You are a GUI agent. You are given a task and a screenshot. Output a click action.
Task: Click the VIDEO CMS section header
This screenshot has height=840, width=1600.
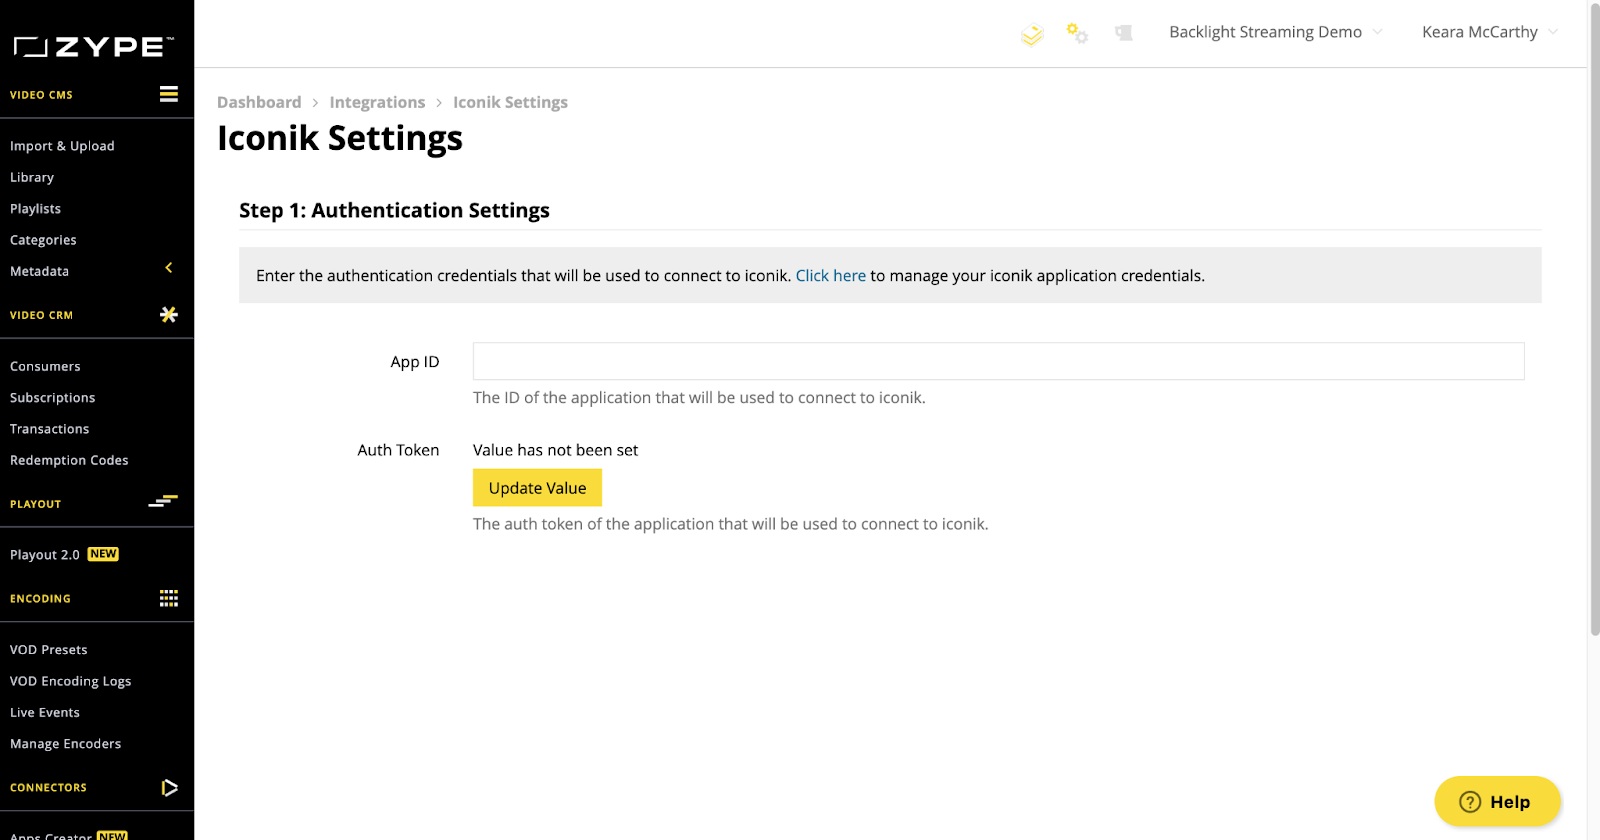41,95
